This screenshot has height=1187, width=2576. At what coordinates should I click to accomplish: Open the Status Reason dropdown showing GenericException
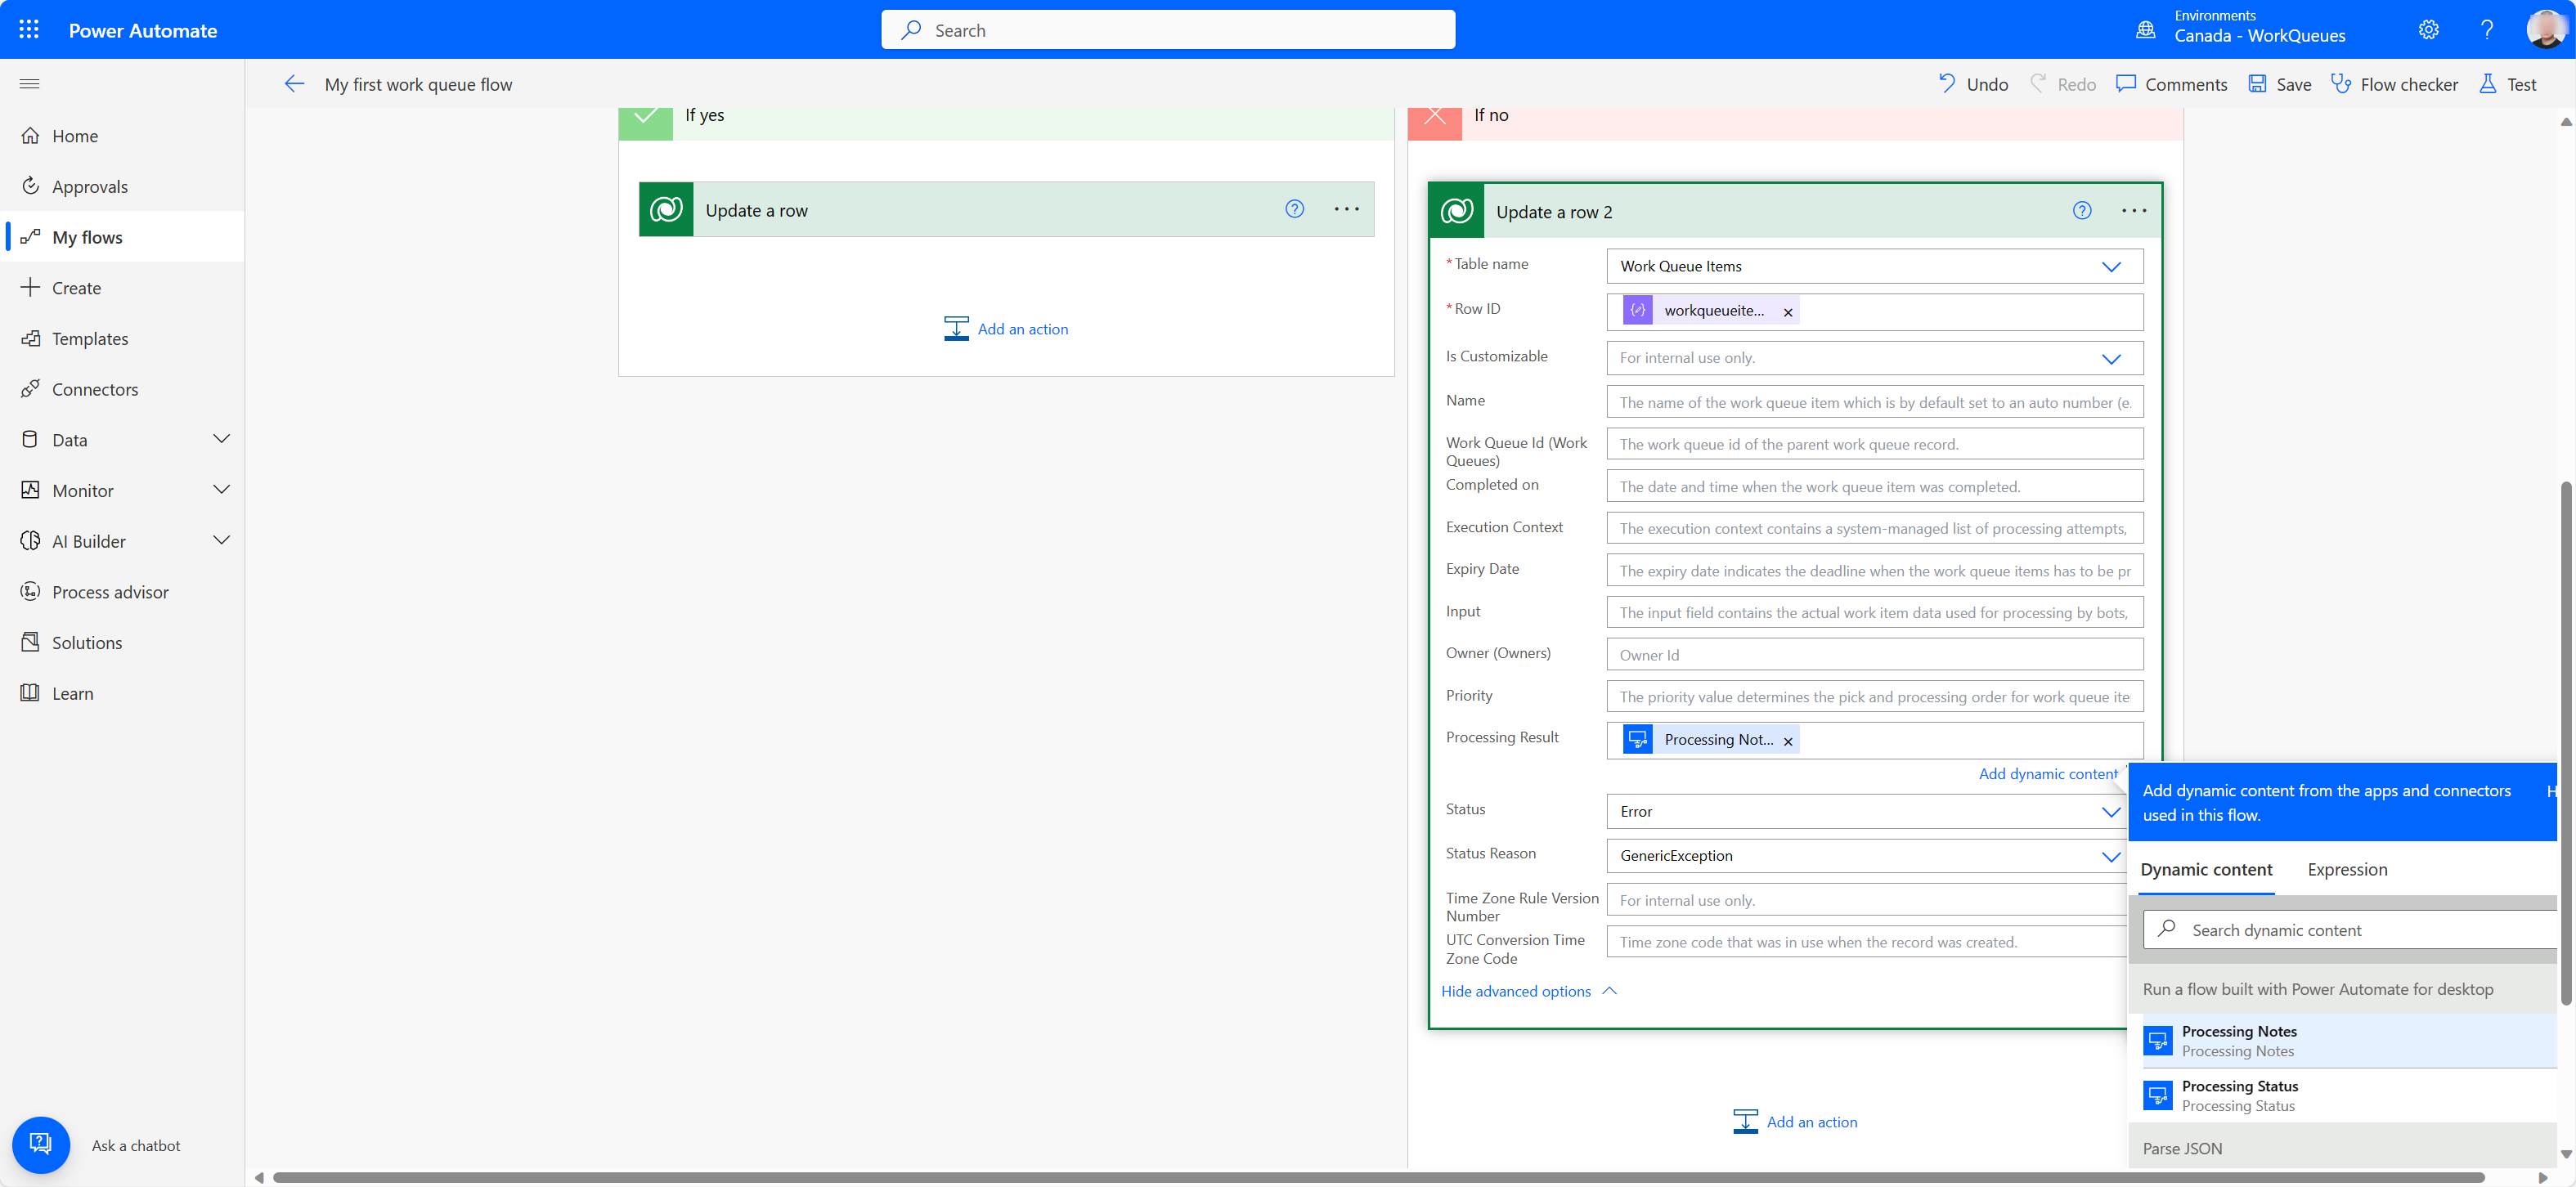[x=1866, y=856]
